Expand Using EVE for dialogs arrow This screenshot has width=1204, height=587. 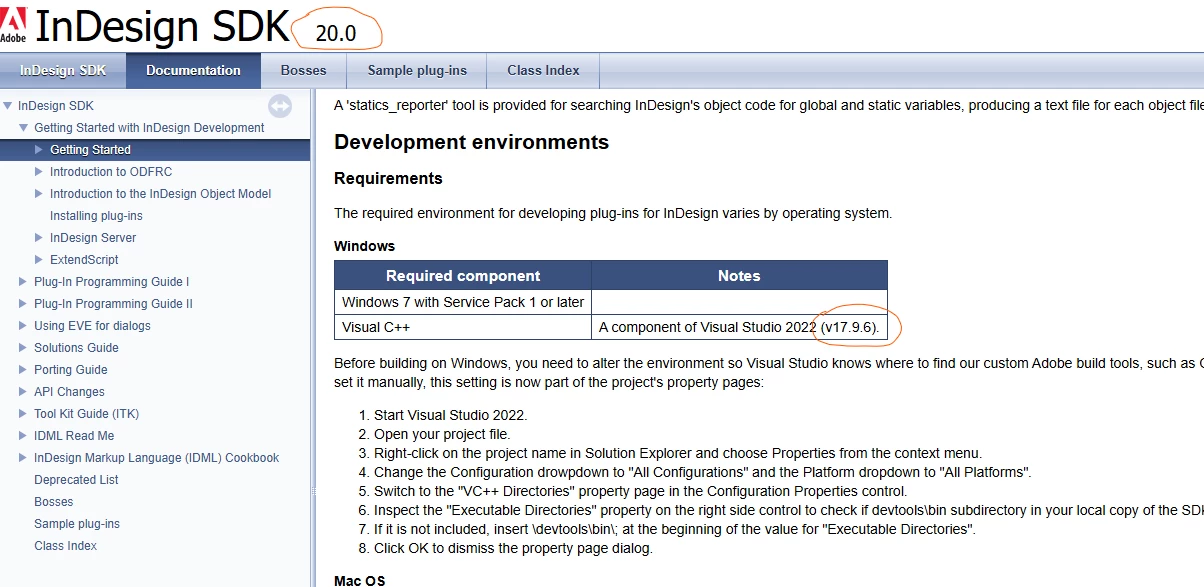click(24, 326)
